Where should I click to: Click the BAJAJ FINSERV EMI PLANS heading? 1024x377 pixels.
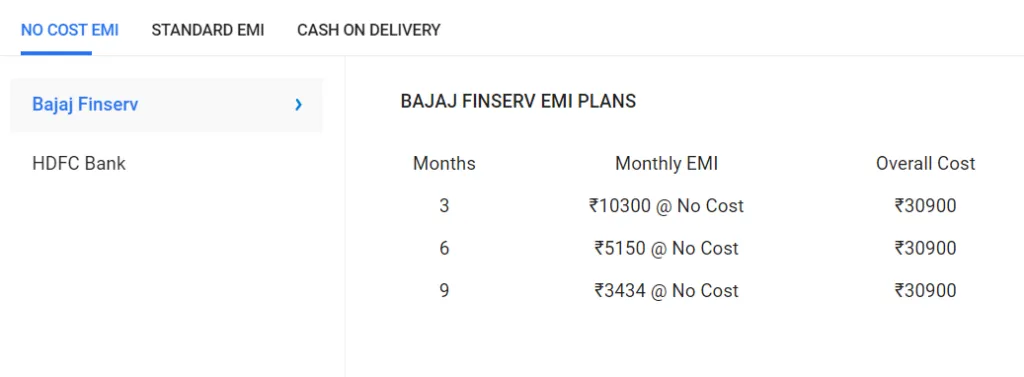click(518, 101)
